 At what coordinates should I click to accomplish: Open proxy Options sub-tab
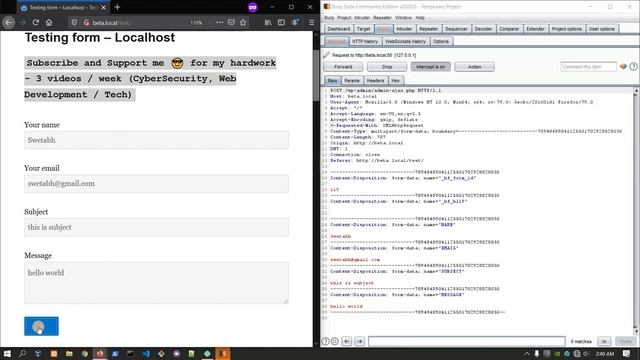click(x=441, y=41)
